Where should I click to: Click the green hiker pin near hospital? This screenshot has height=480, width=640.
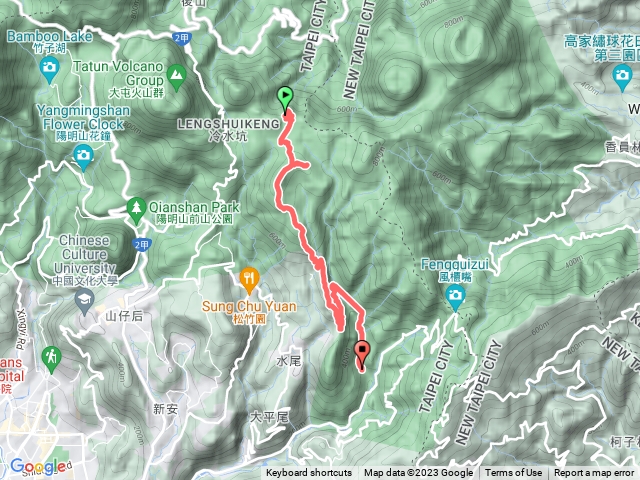pos(51,360)
